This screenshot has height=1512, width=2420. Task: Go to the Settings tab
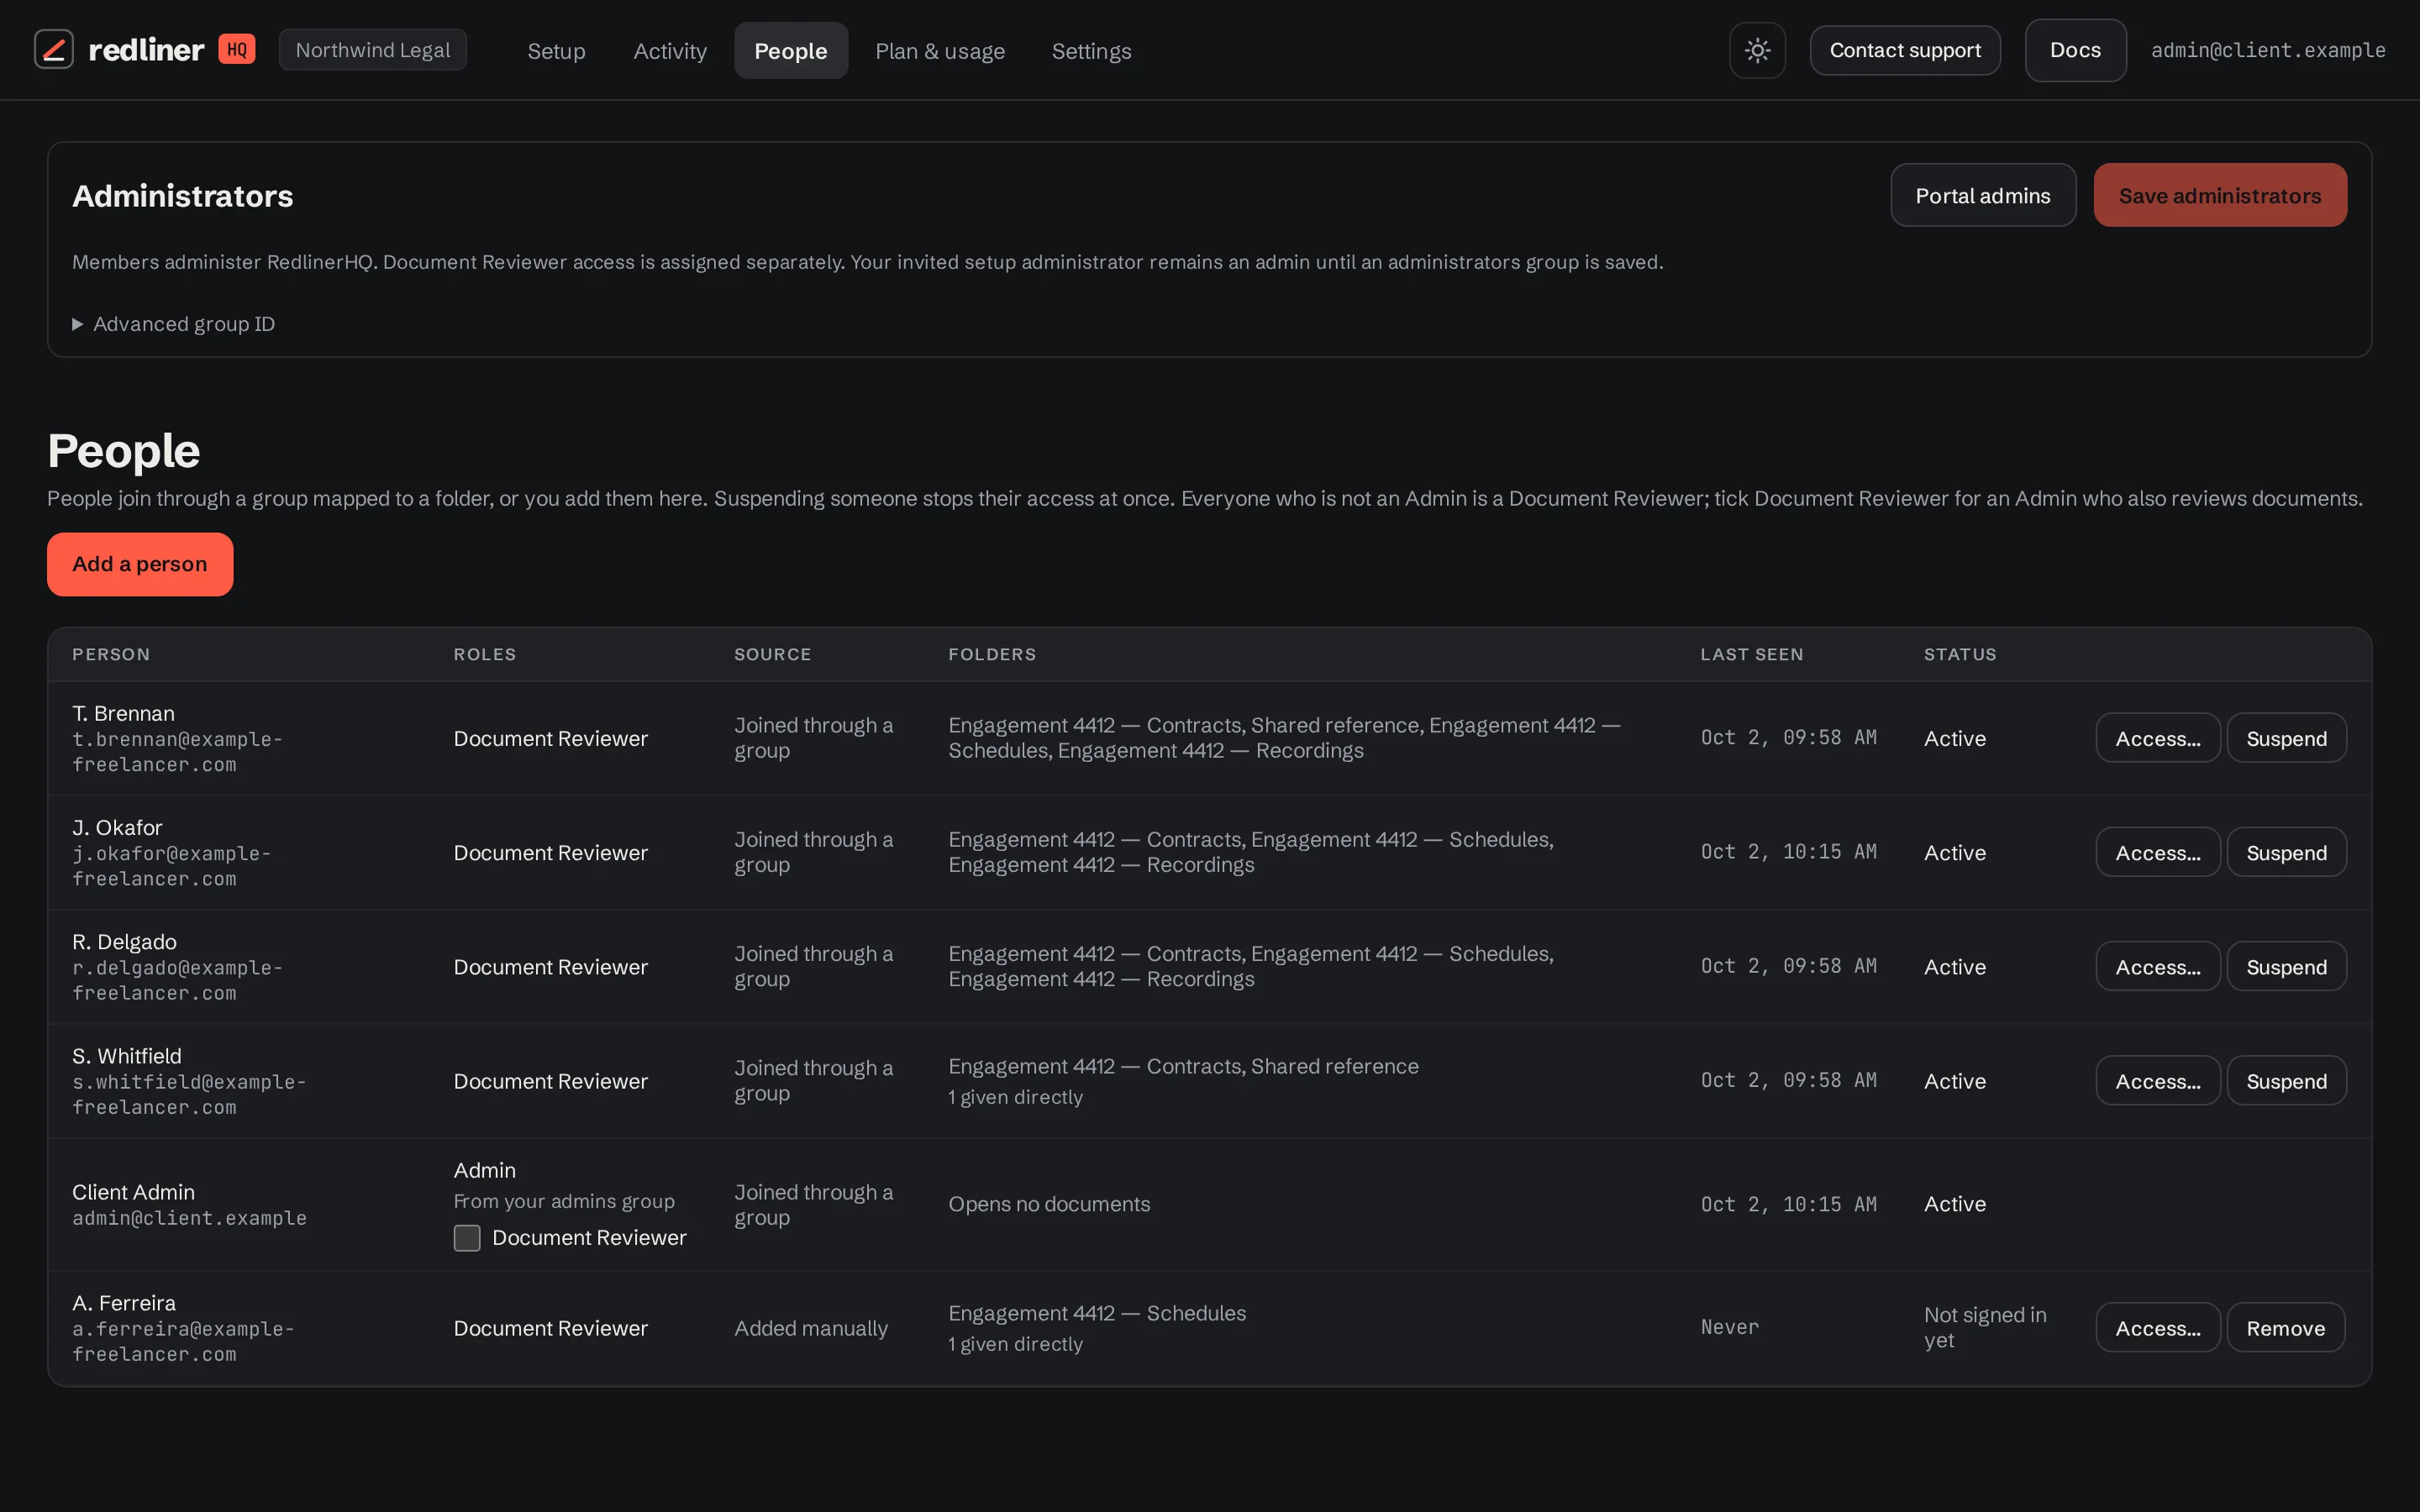(x=1091, y=51)
